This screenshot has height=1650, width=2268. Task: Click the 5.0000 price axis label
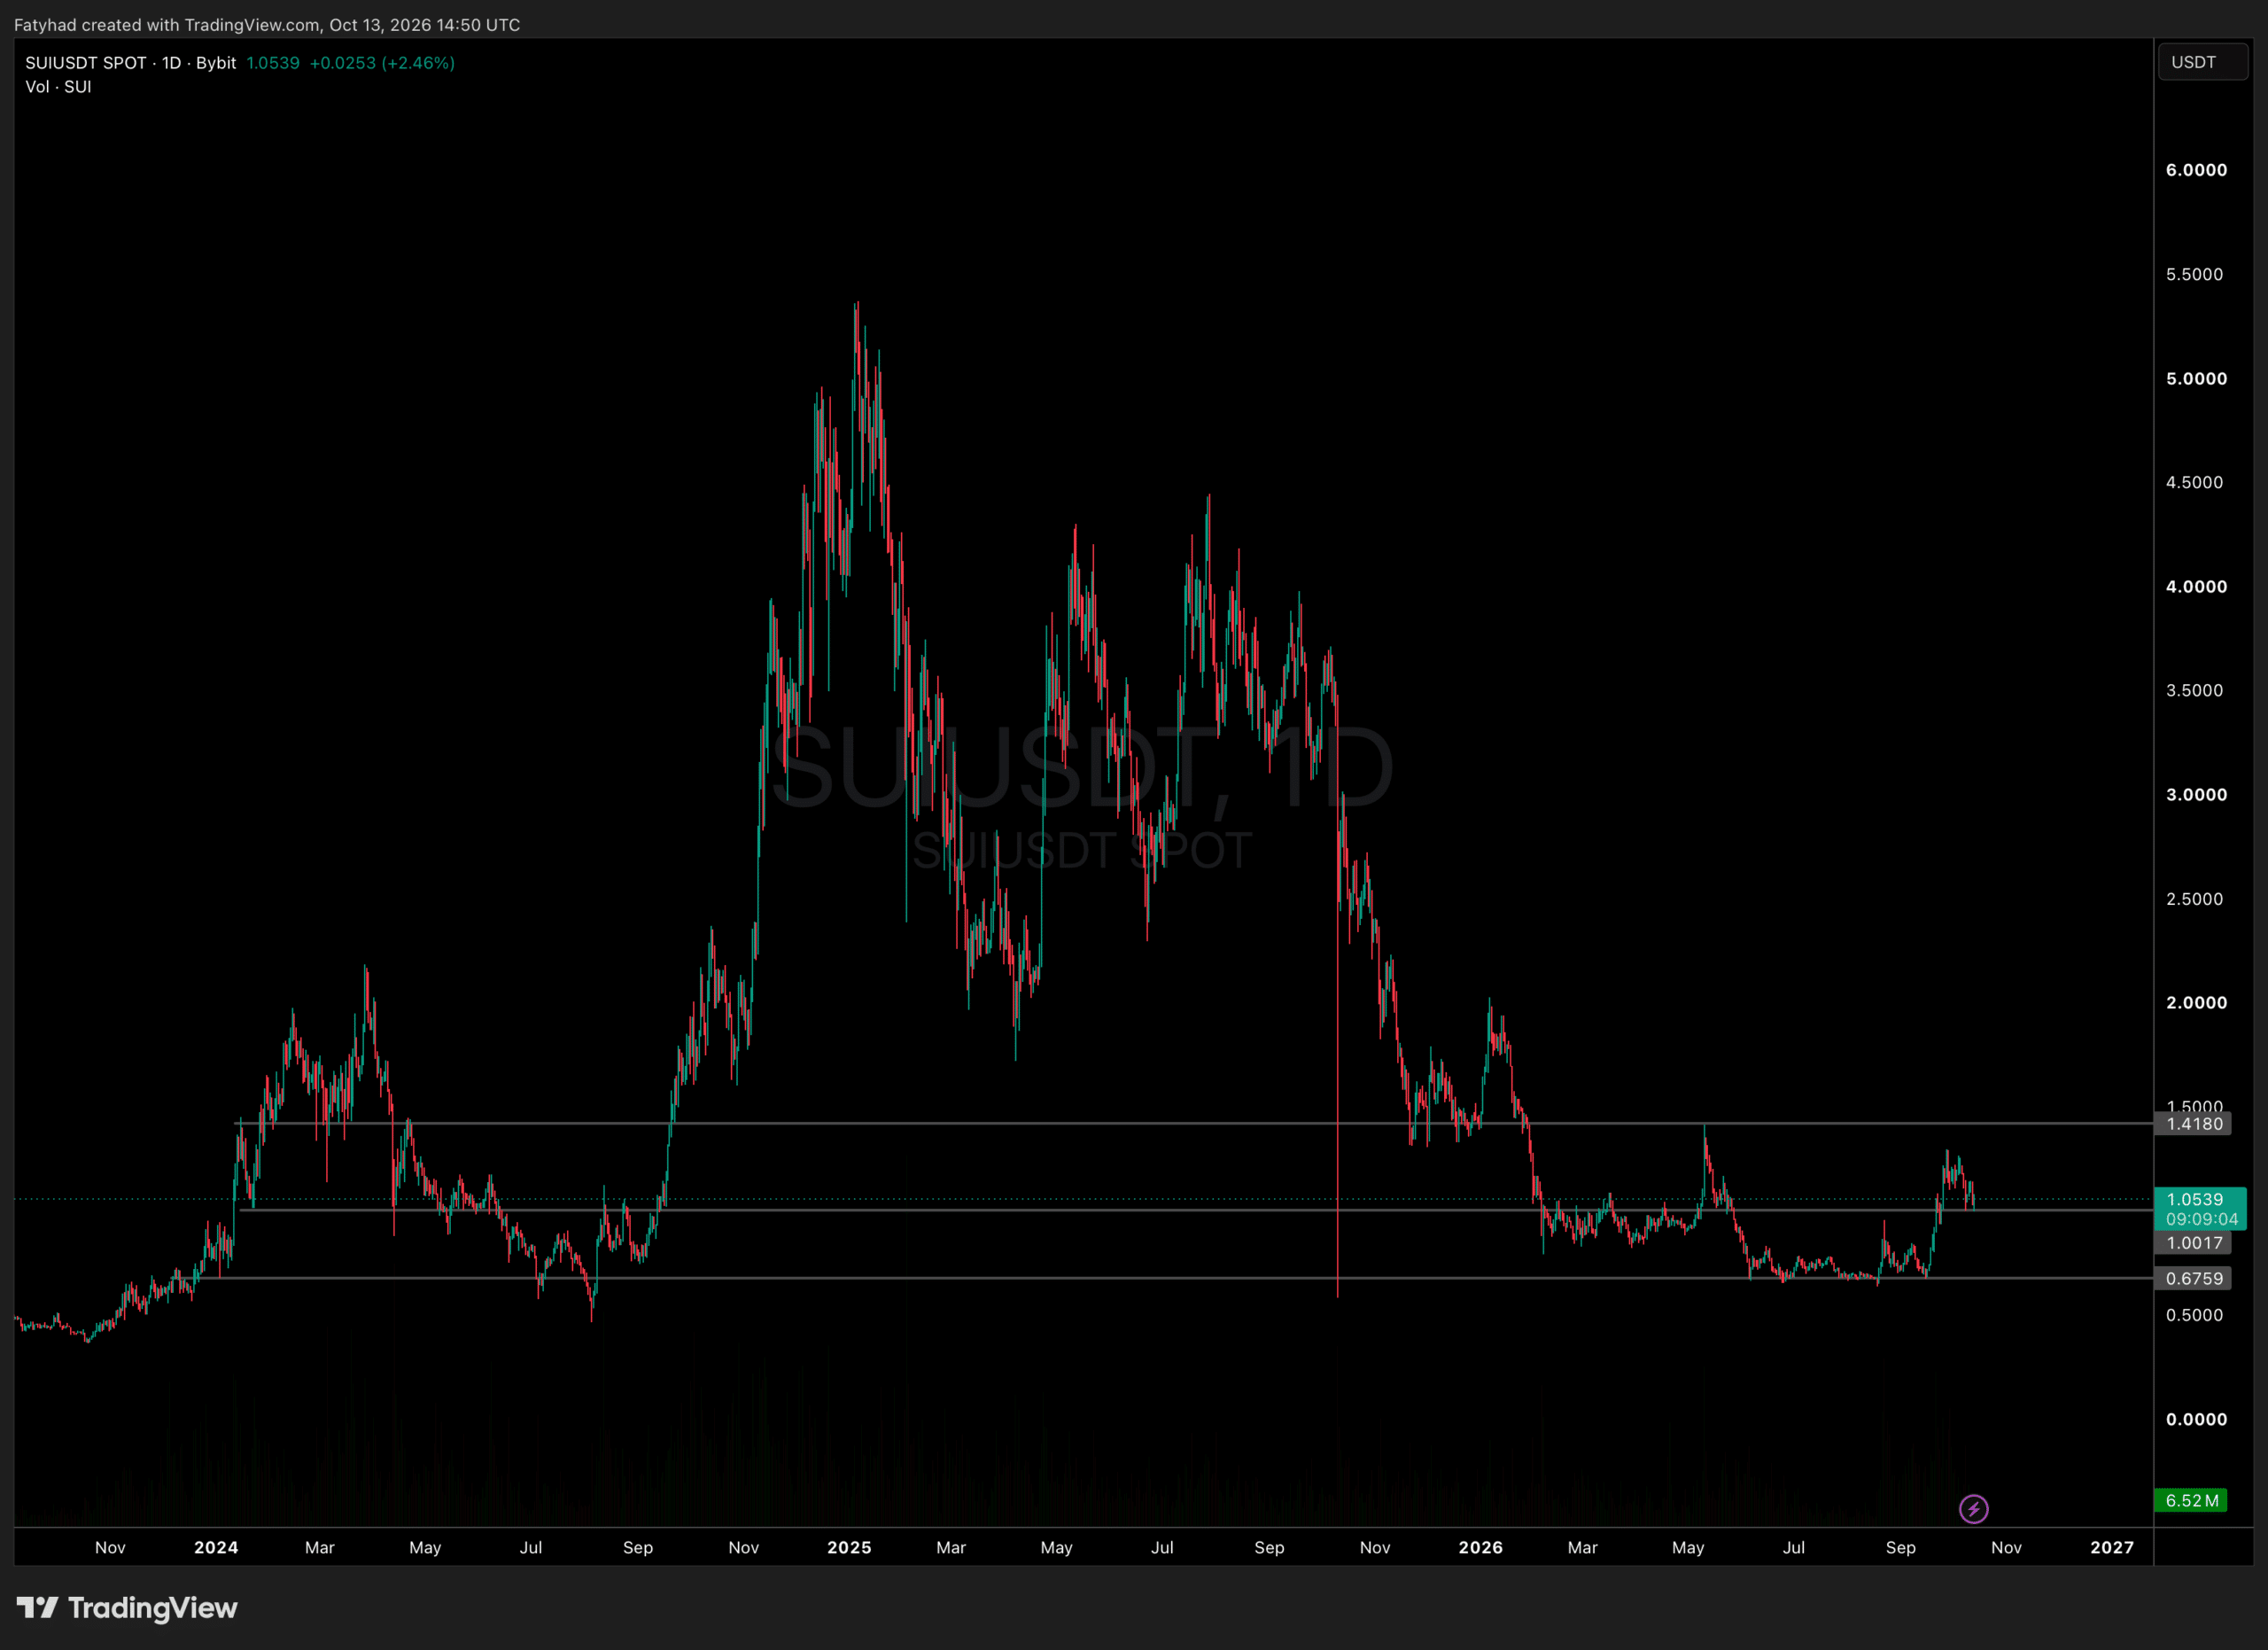[2196, 379]
